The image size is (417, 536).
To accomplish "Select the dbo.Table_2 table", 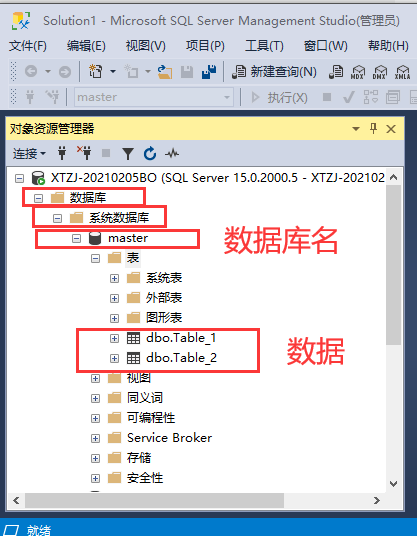I will click(181, 358).
